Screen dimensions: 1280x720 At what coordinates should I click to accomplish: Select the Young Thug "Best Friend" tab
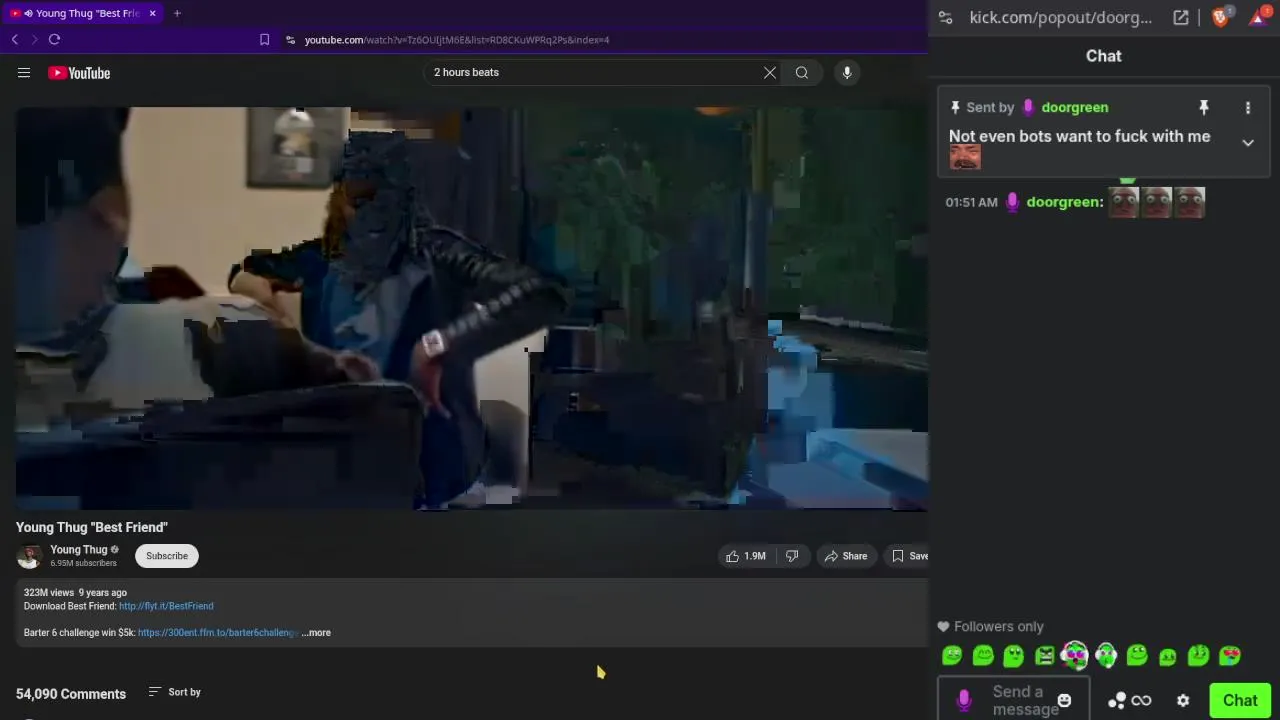coord(84,13)
